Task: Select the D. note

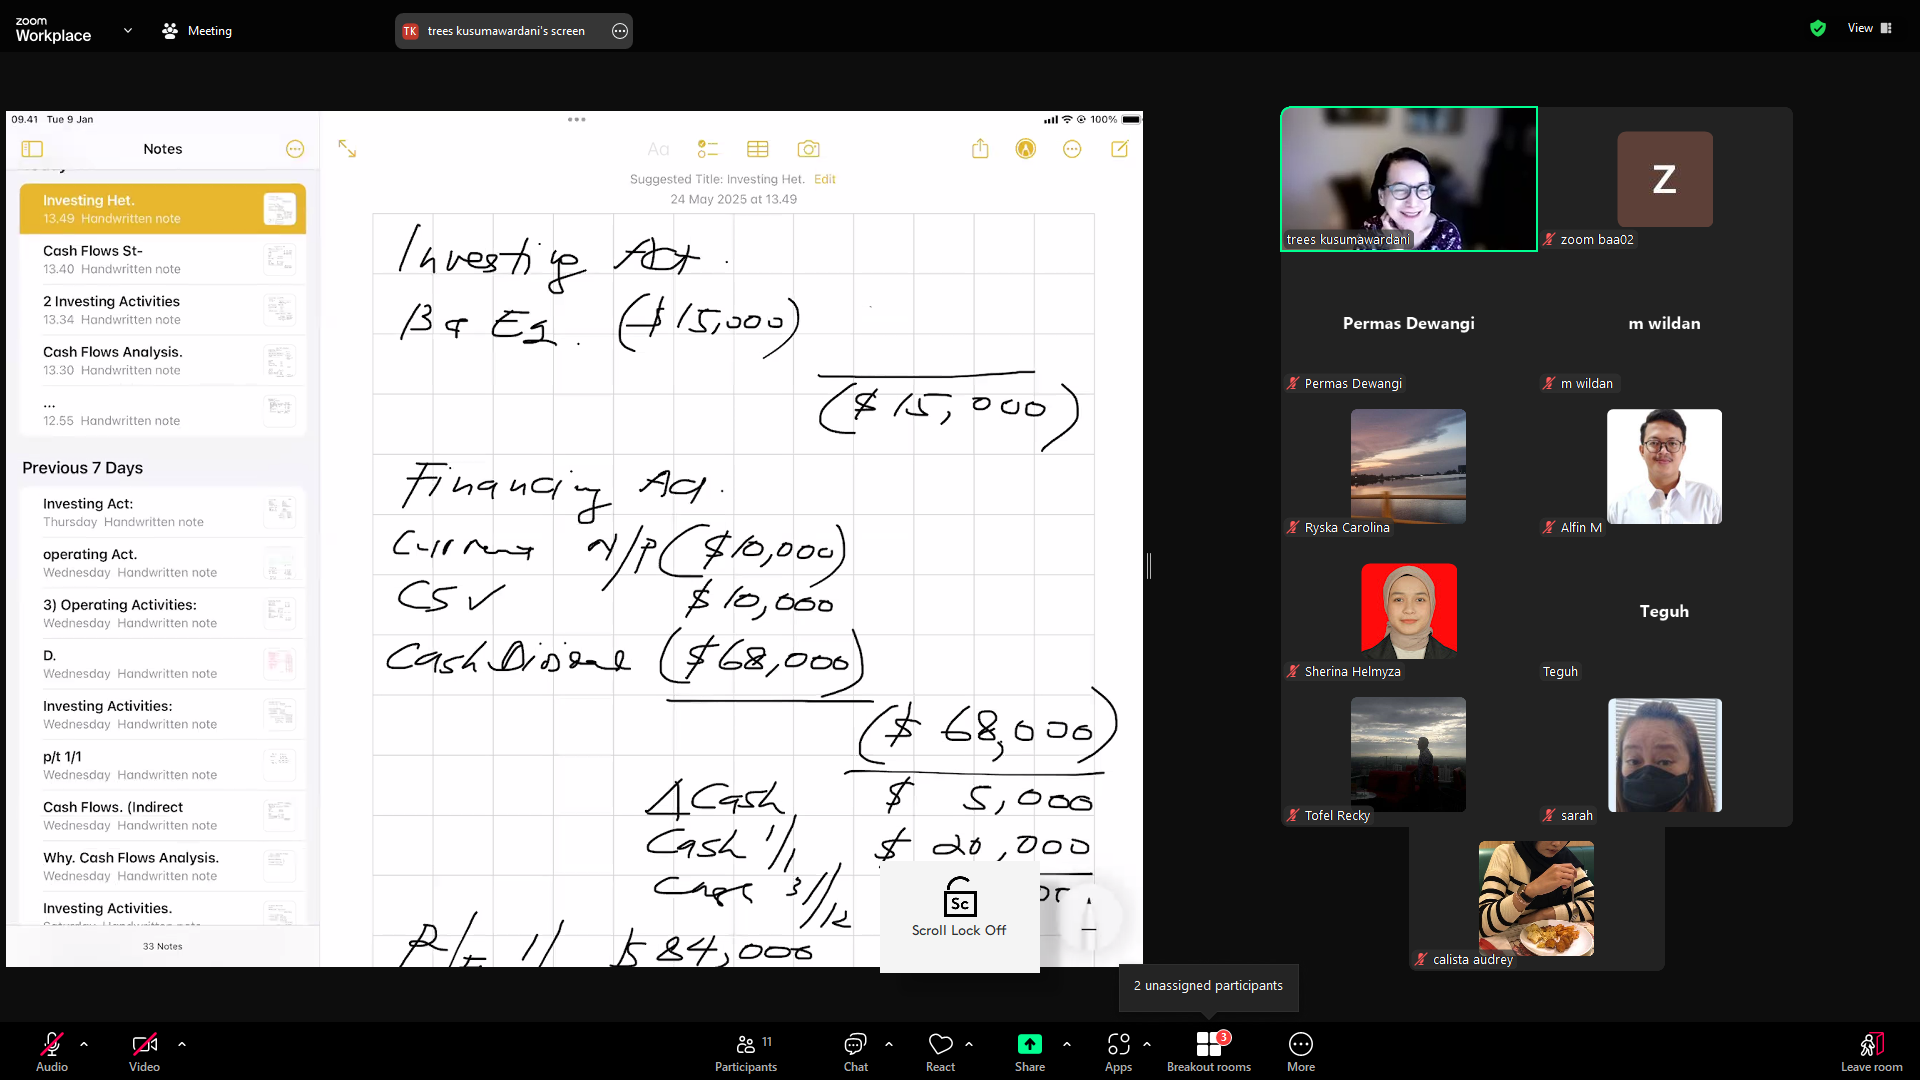Action: pos(163,664)
